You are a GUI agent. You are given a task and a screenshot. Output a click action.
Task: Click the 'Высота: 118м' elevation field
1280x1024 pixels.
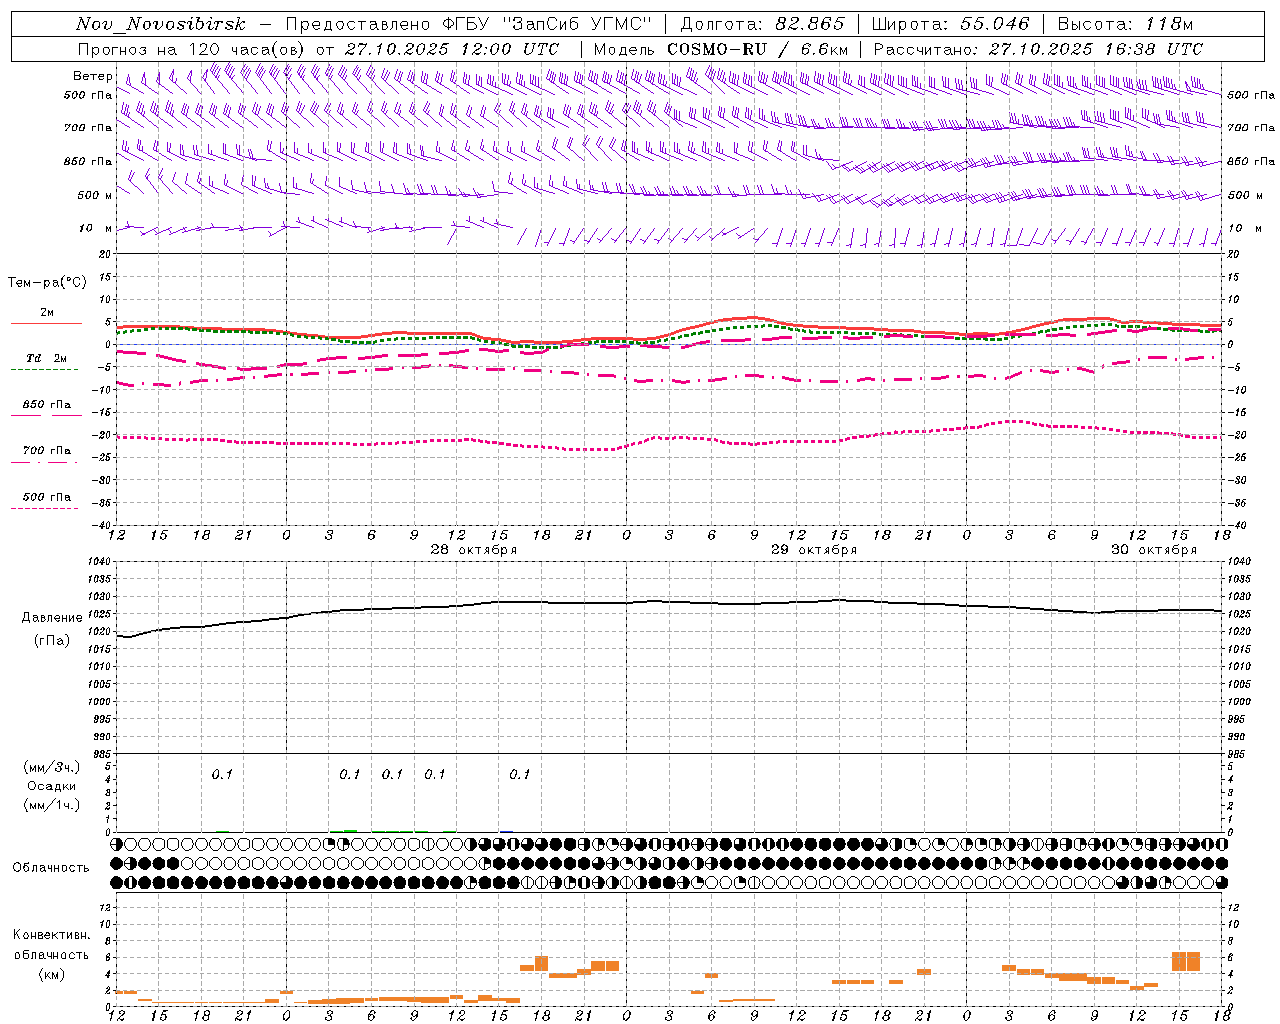click(1125, 24)
